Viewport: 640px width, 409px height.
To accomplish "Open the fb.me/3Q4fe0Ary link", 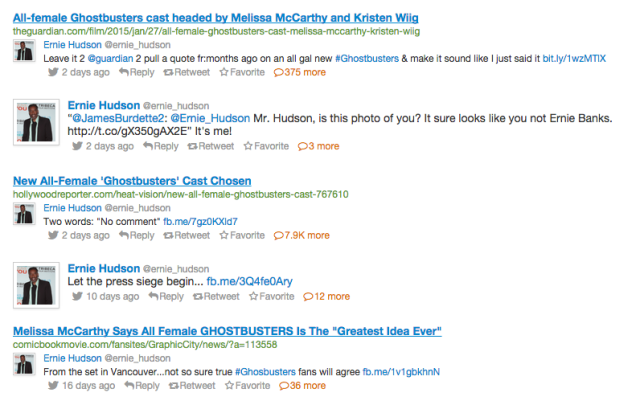I will tap(250, 282).
